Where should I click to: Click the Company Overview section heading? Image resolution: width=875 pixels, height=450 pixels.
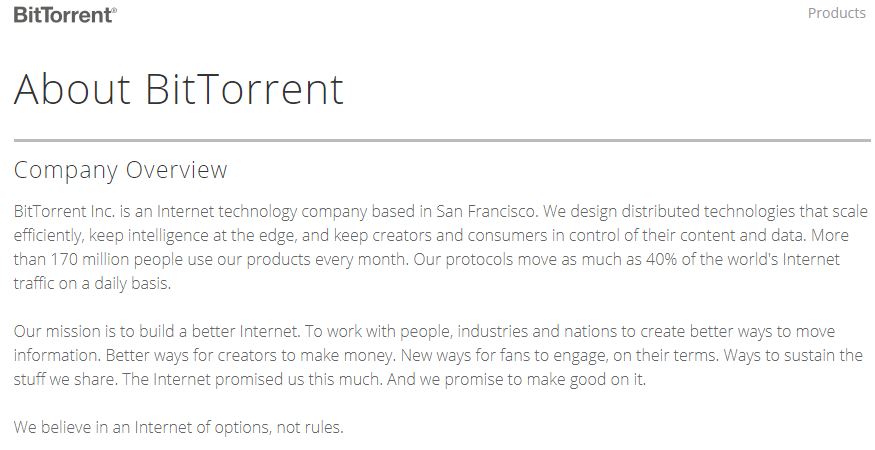(x=121, y=170)
